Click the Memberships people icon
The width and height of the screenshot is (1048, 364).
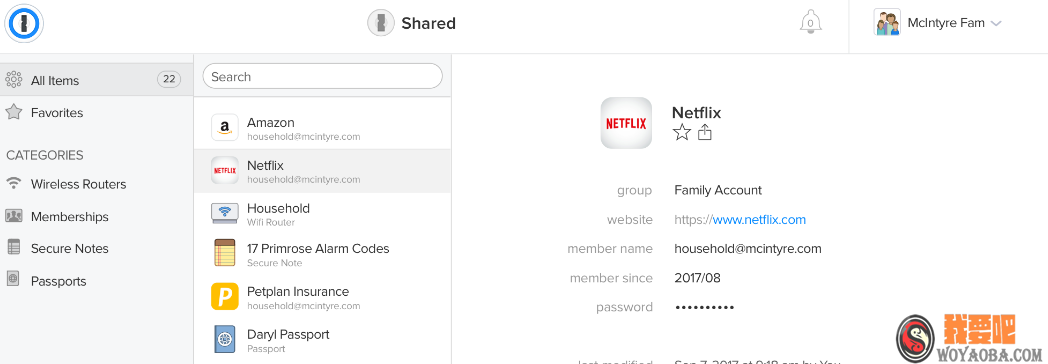(x=13, y=216)
